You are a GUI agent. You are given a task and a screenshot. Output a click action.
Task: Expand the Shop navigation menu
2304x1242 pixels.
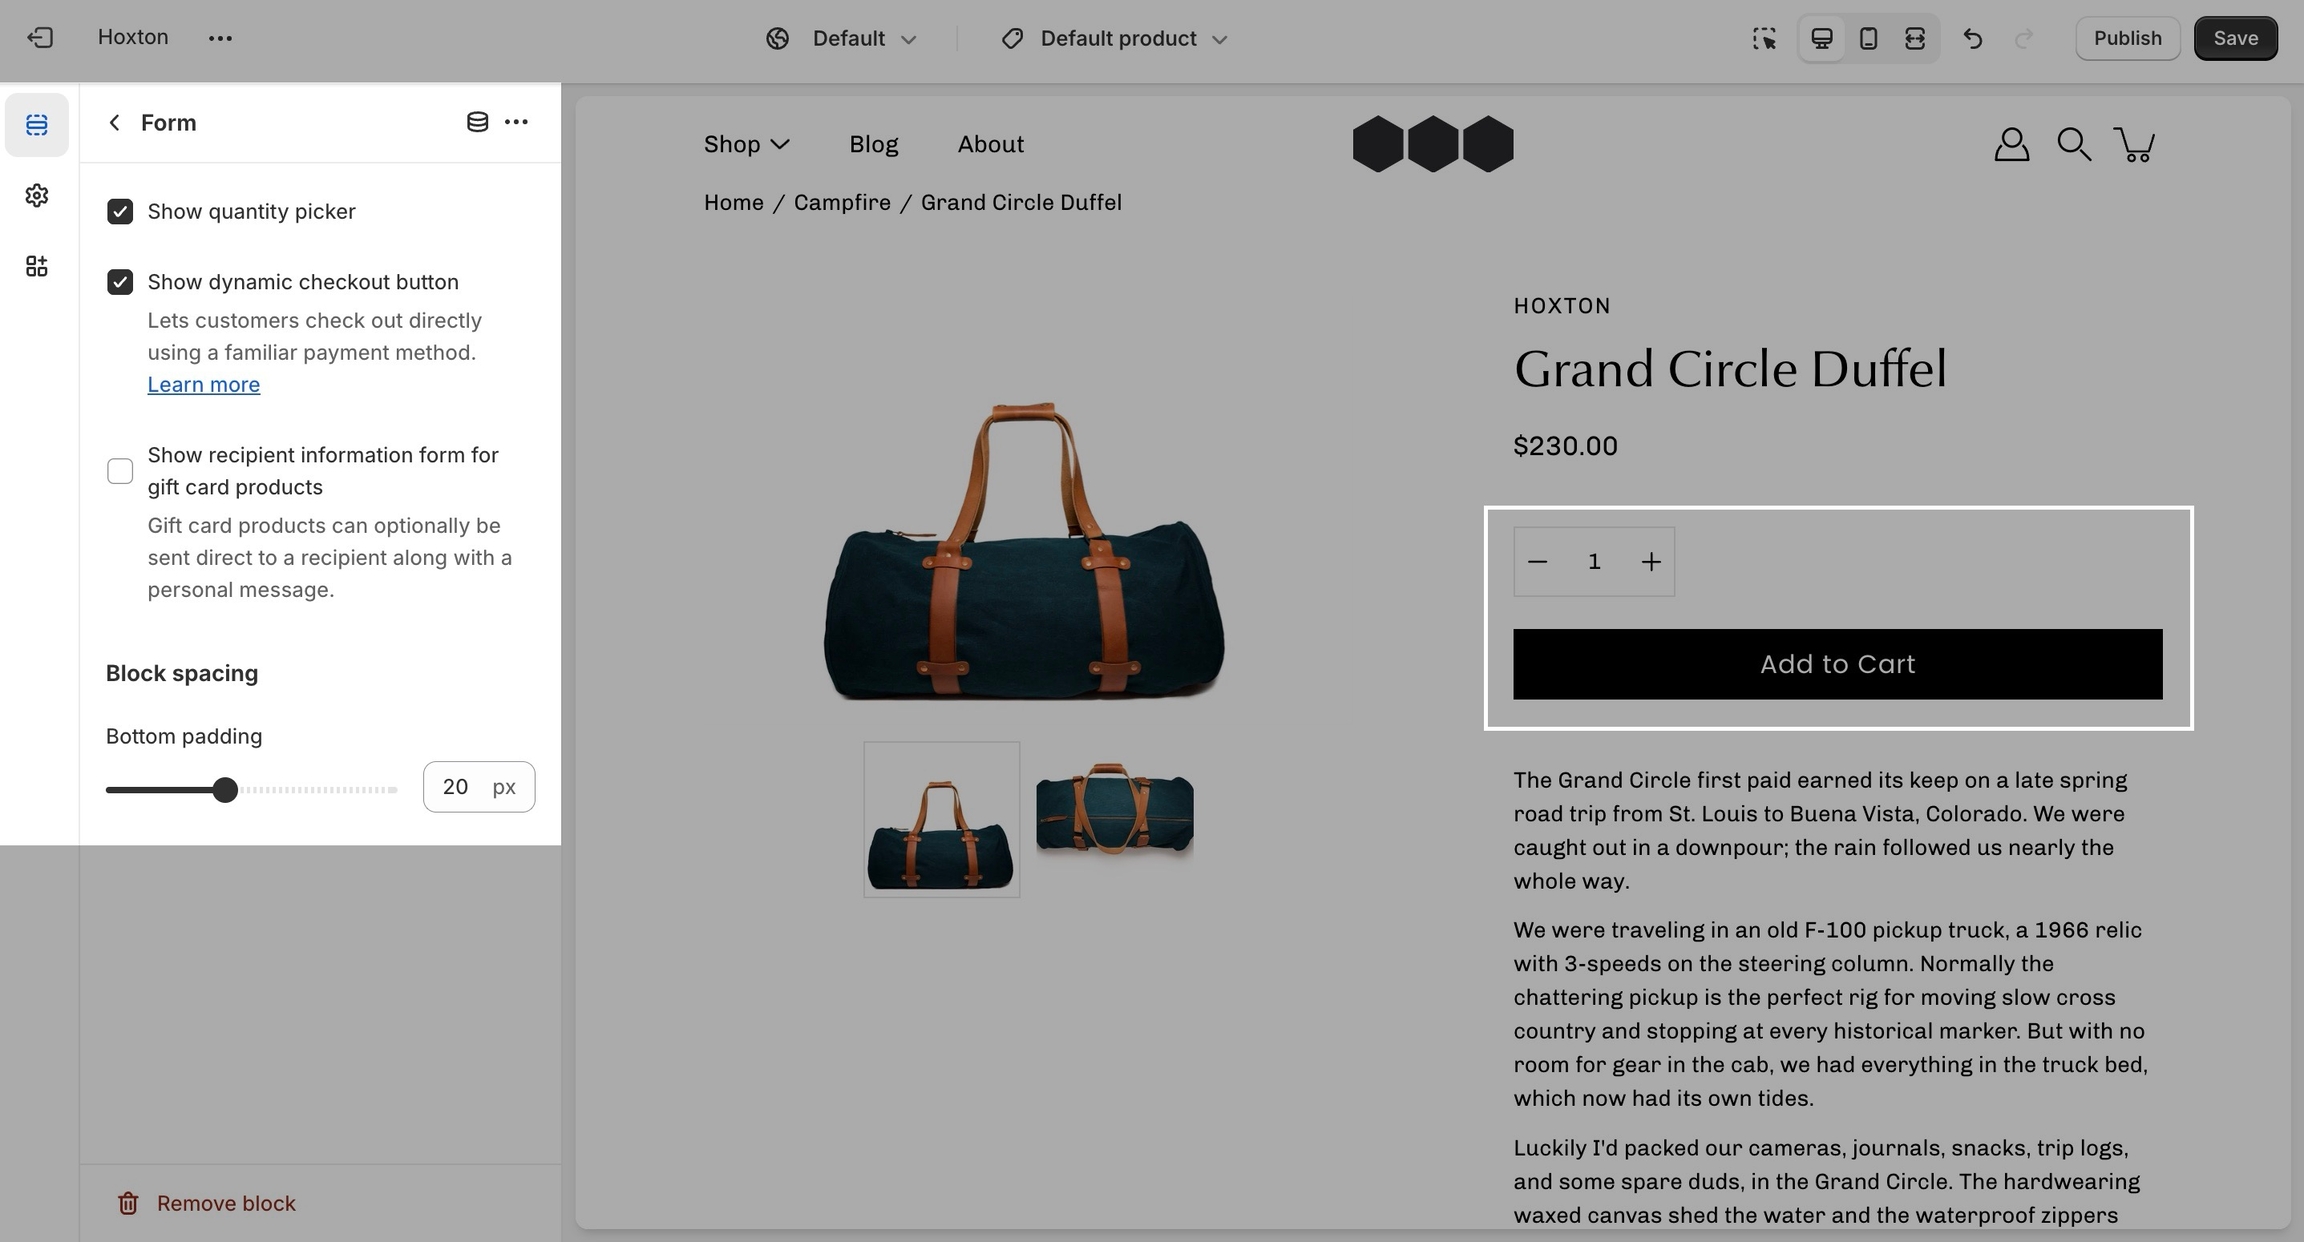point(747,144)
